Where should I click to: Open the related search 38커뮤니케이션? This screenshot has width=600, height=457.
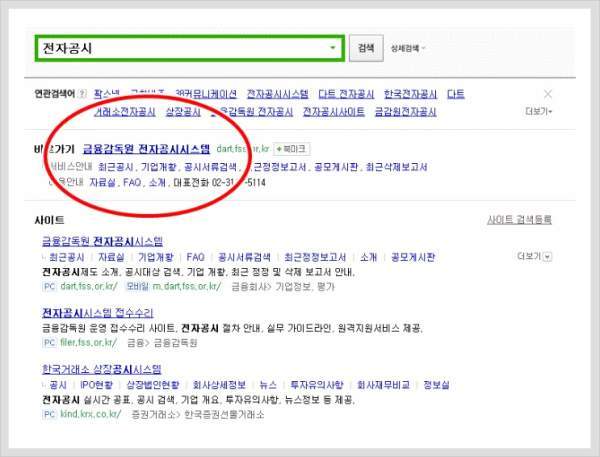[205, 94]
